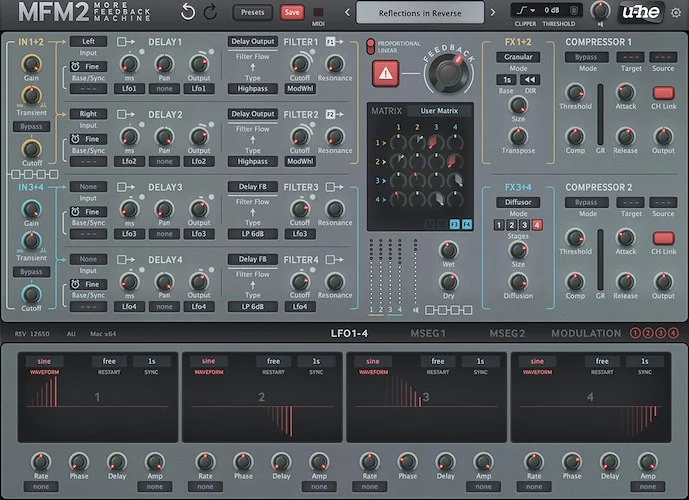Click the Dry level knob
This screenshot has width=689, height=500.
(448, 282)
